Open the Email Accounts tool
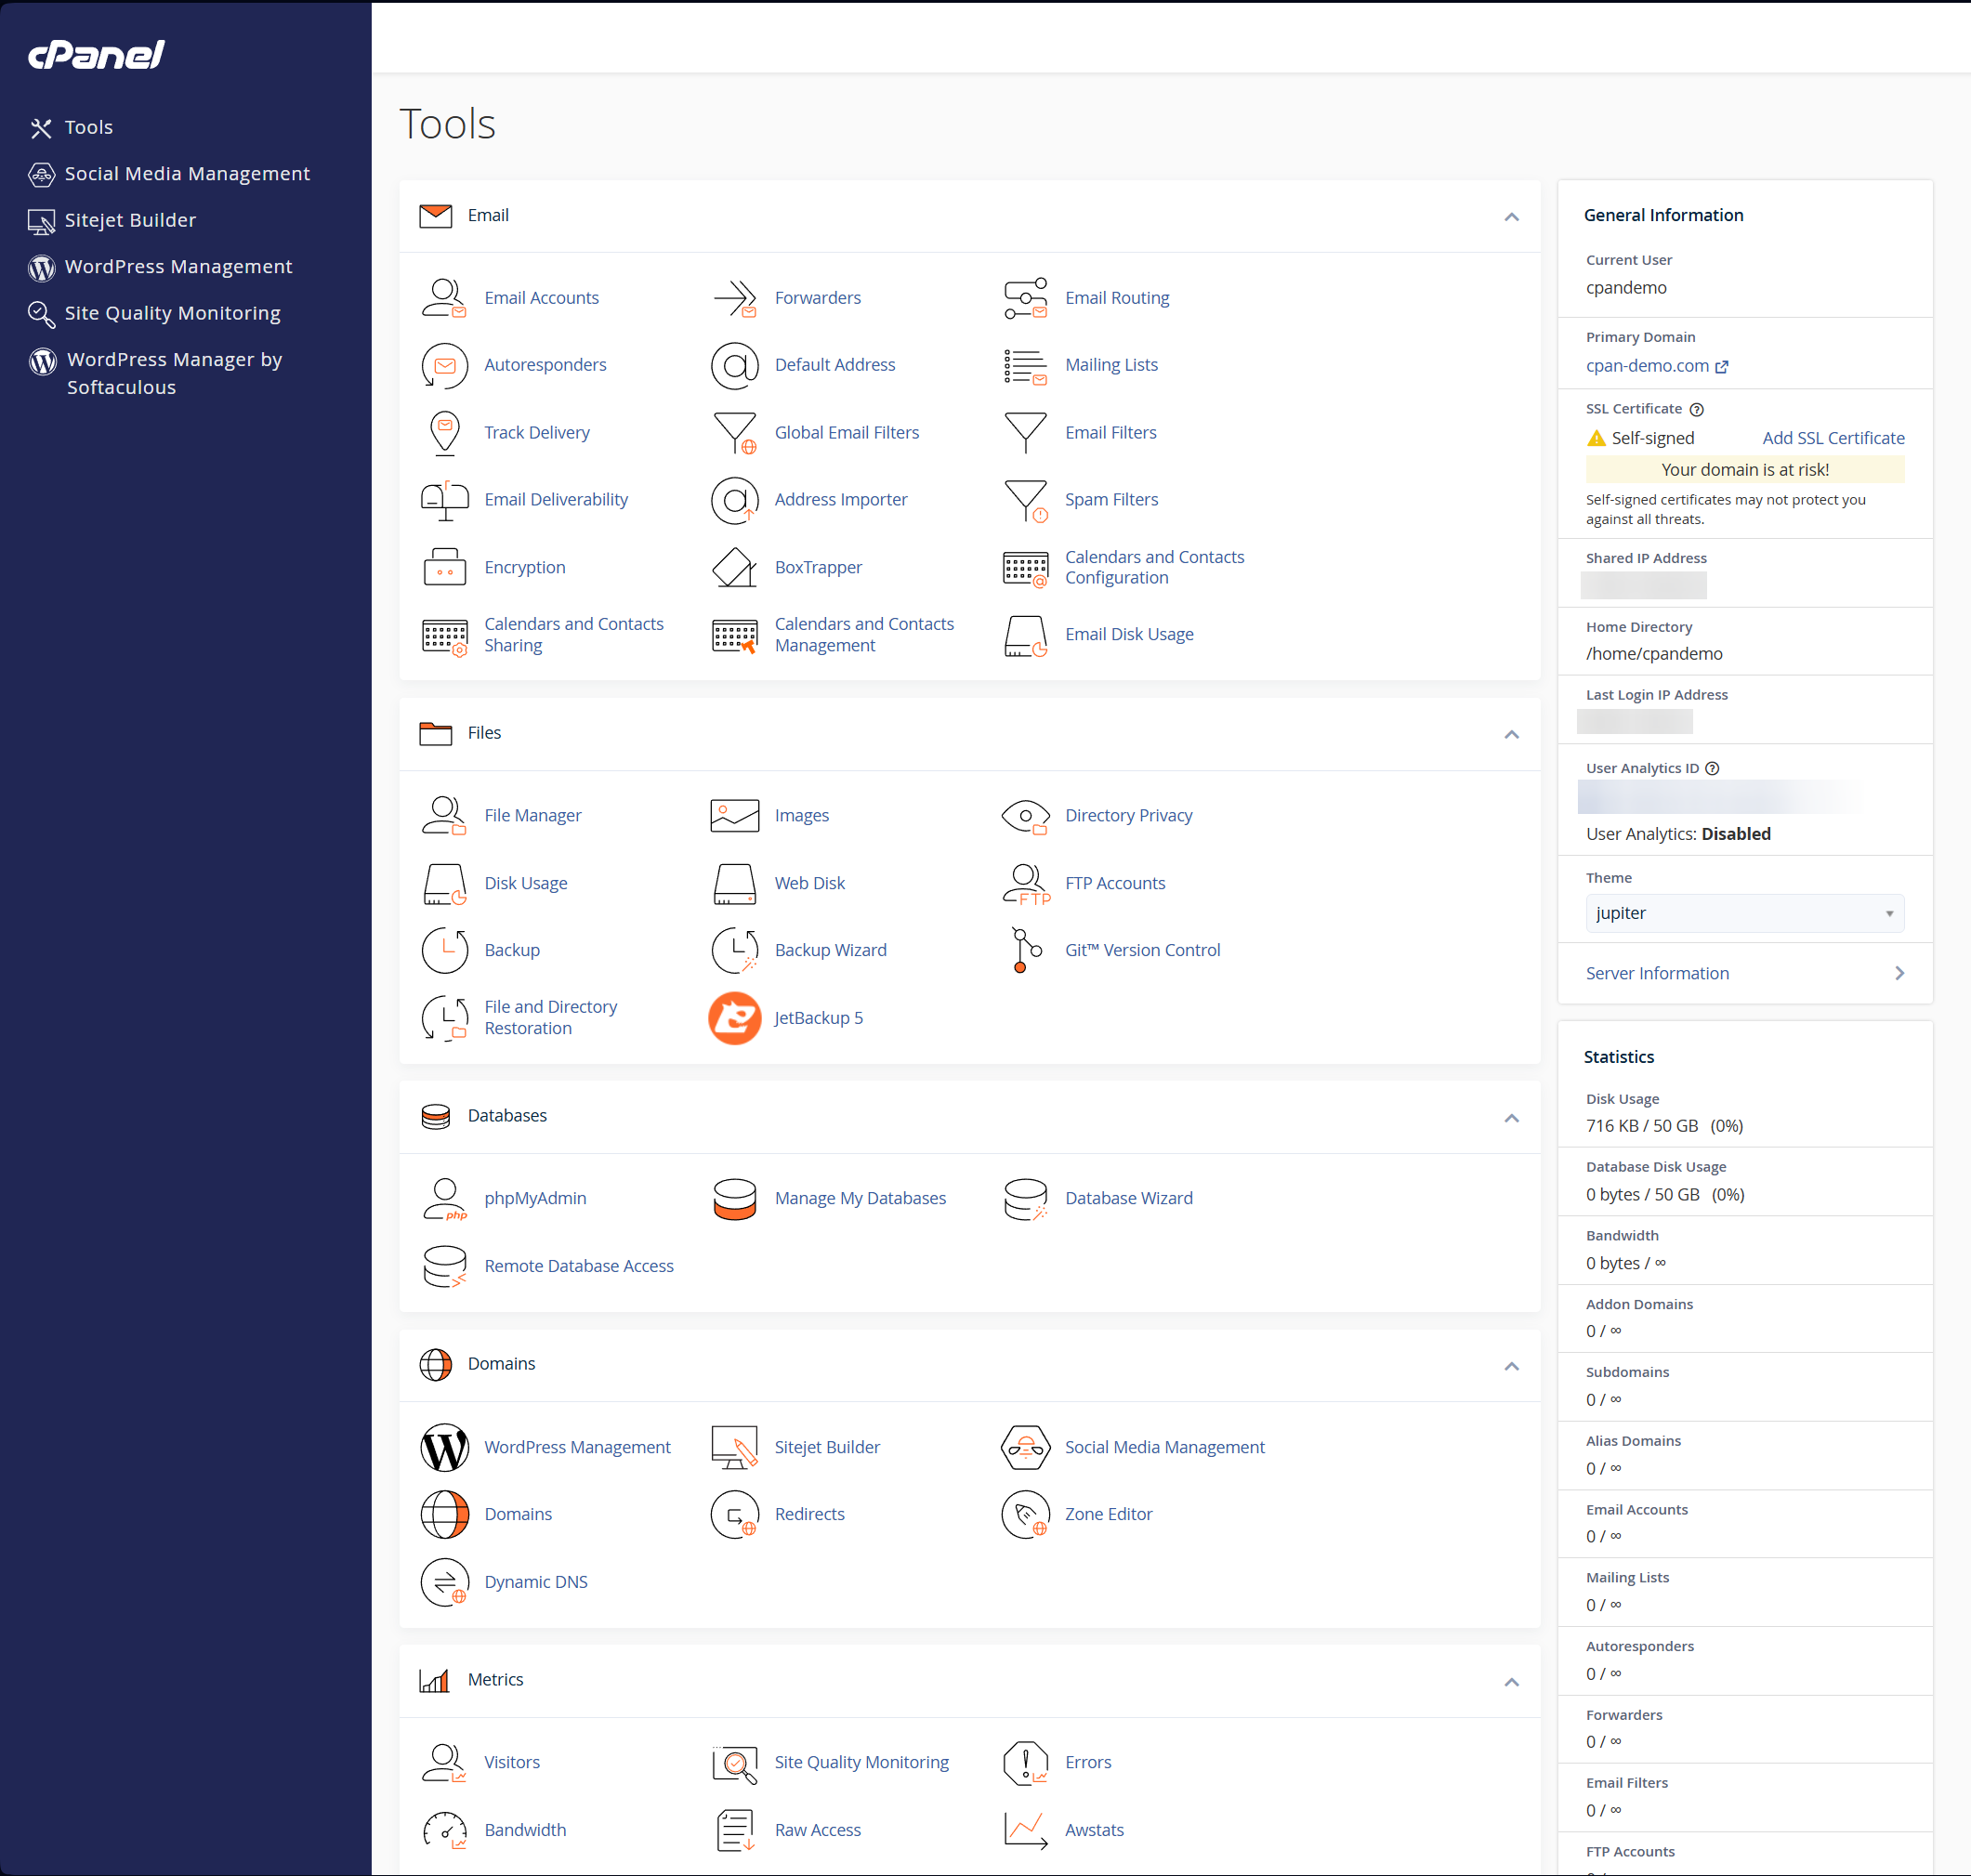Screen dimensions: 1971x1876 tap(541, 297)
